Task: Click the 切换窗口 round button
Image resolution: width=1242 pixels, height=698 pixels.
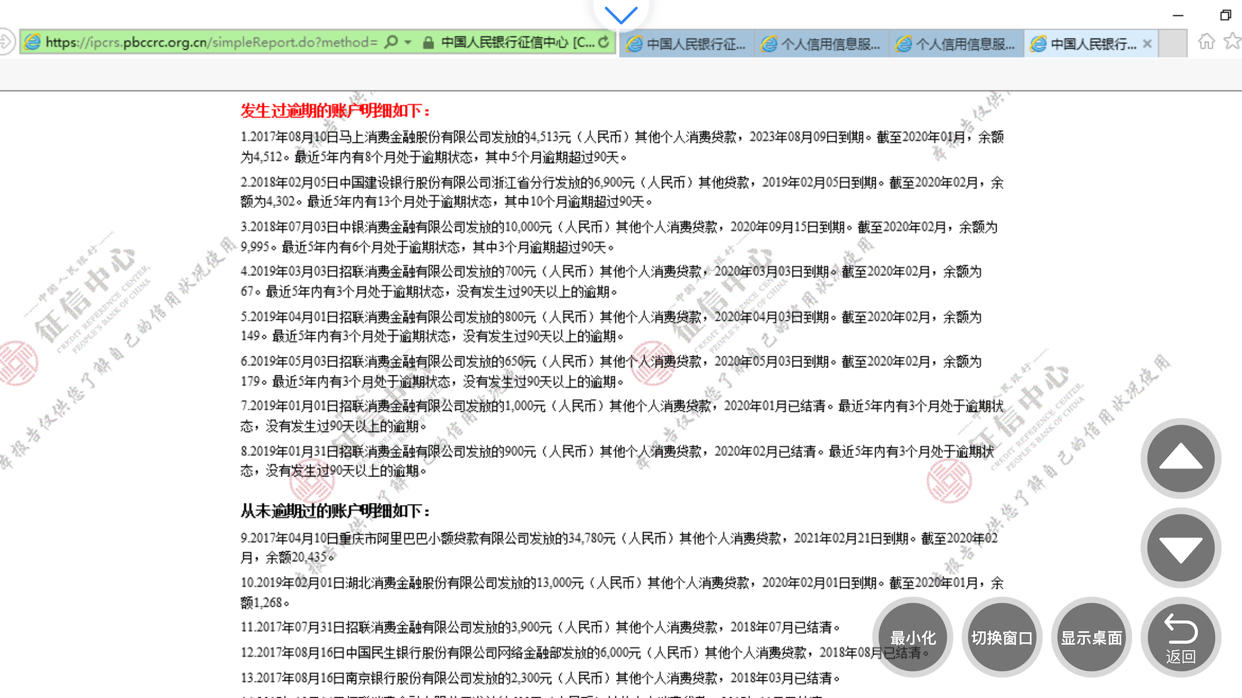Action: click(1002, 637)
